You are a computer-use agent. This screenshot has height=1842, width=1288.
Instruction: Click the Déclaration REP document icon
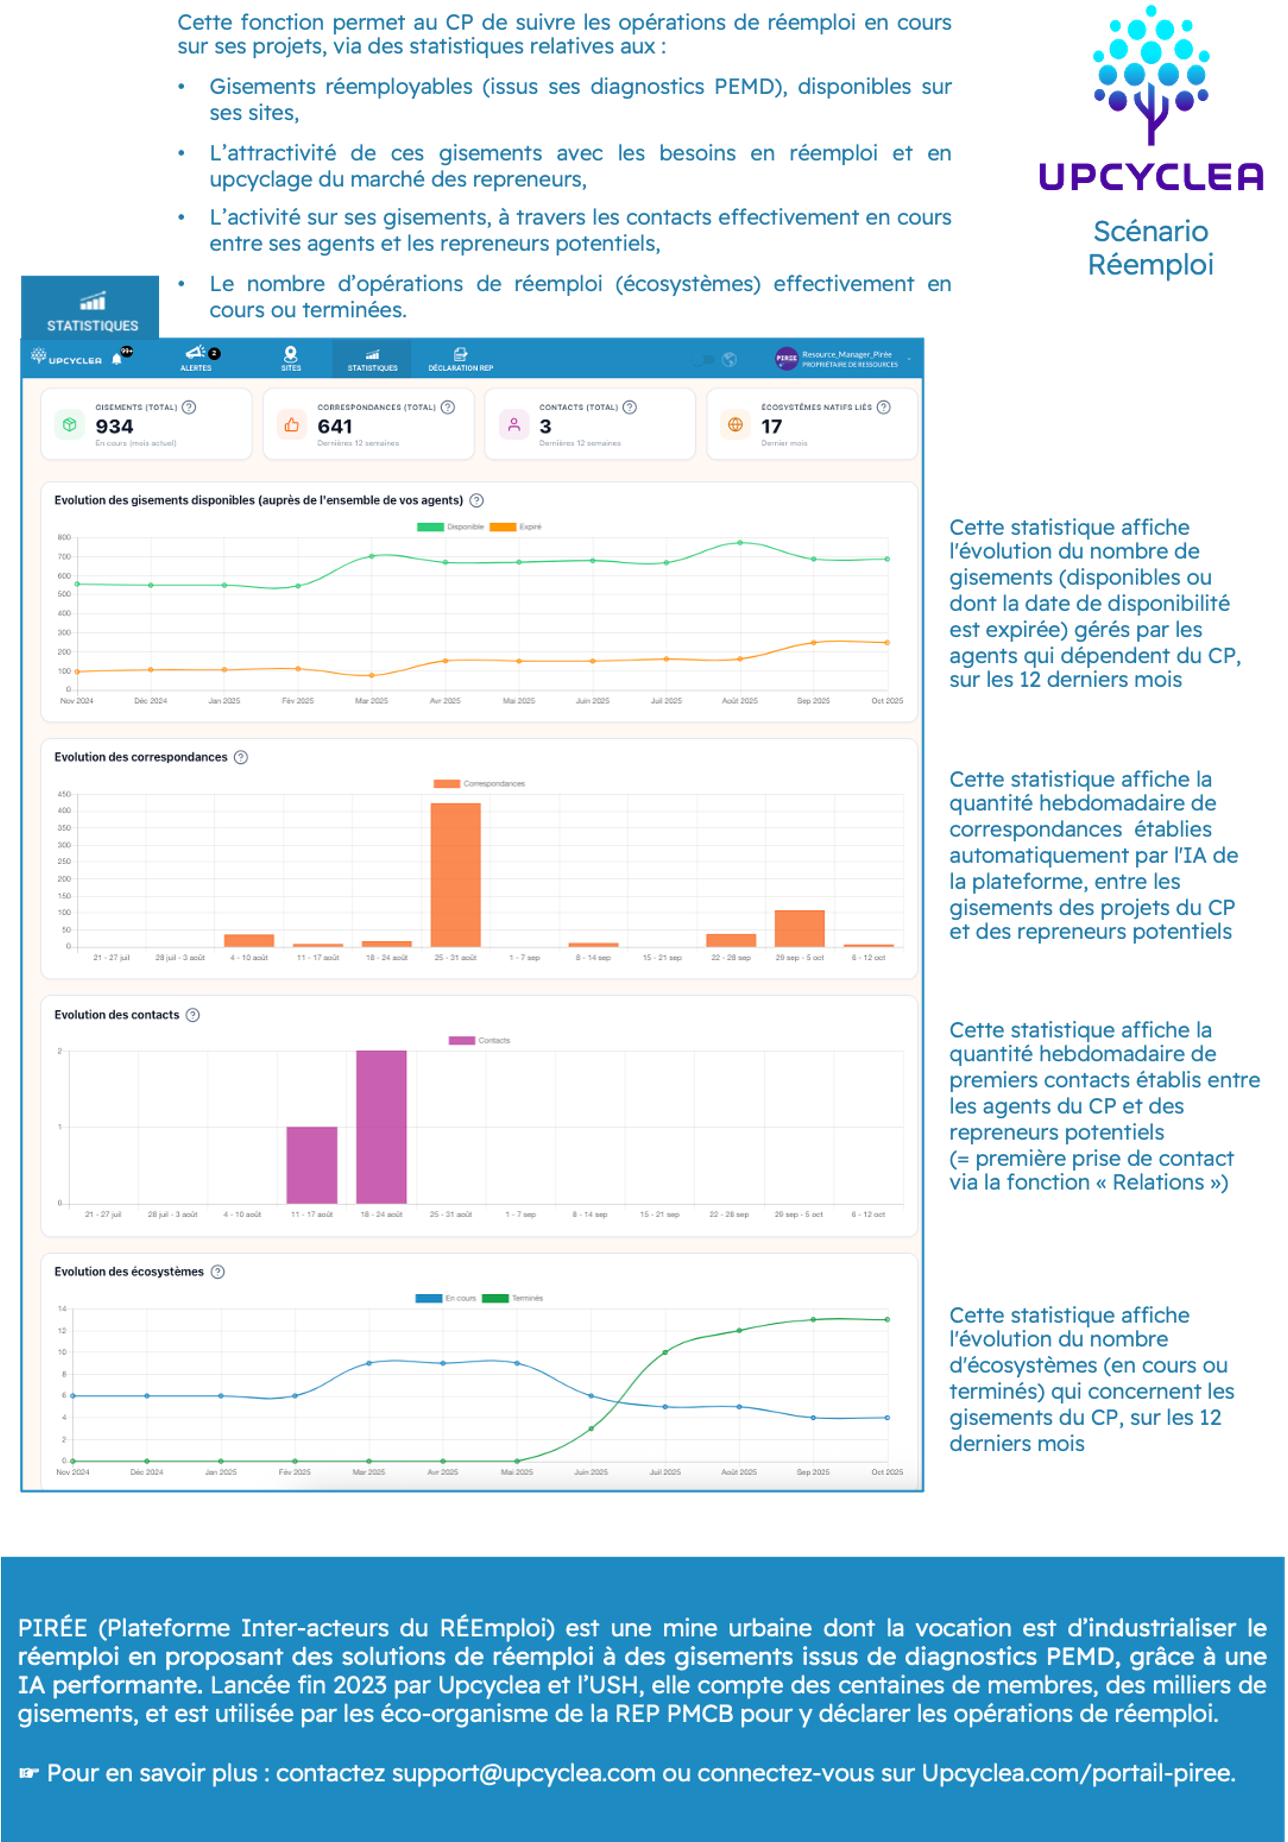coord(460,354)
